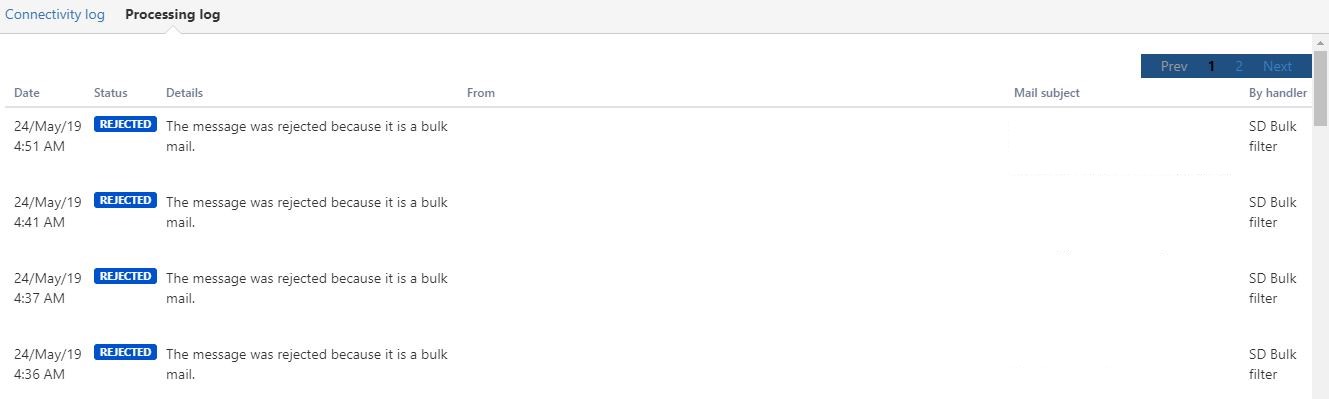Click bulk mail details of 4:36 AM row
The image size is (1329, 399).
coord(307,364)
